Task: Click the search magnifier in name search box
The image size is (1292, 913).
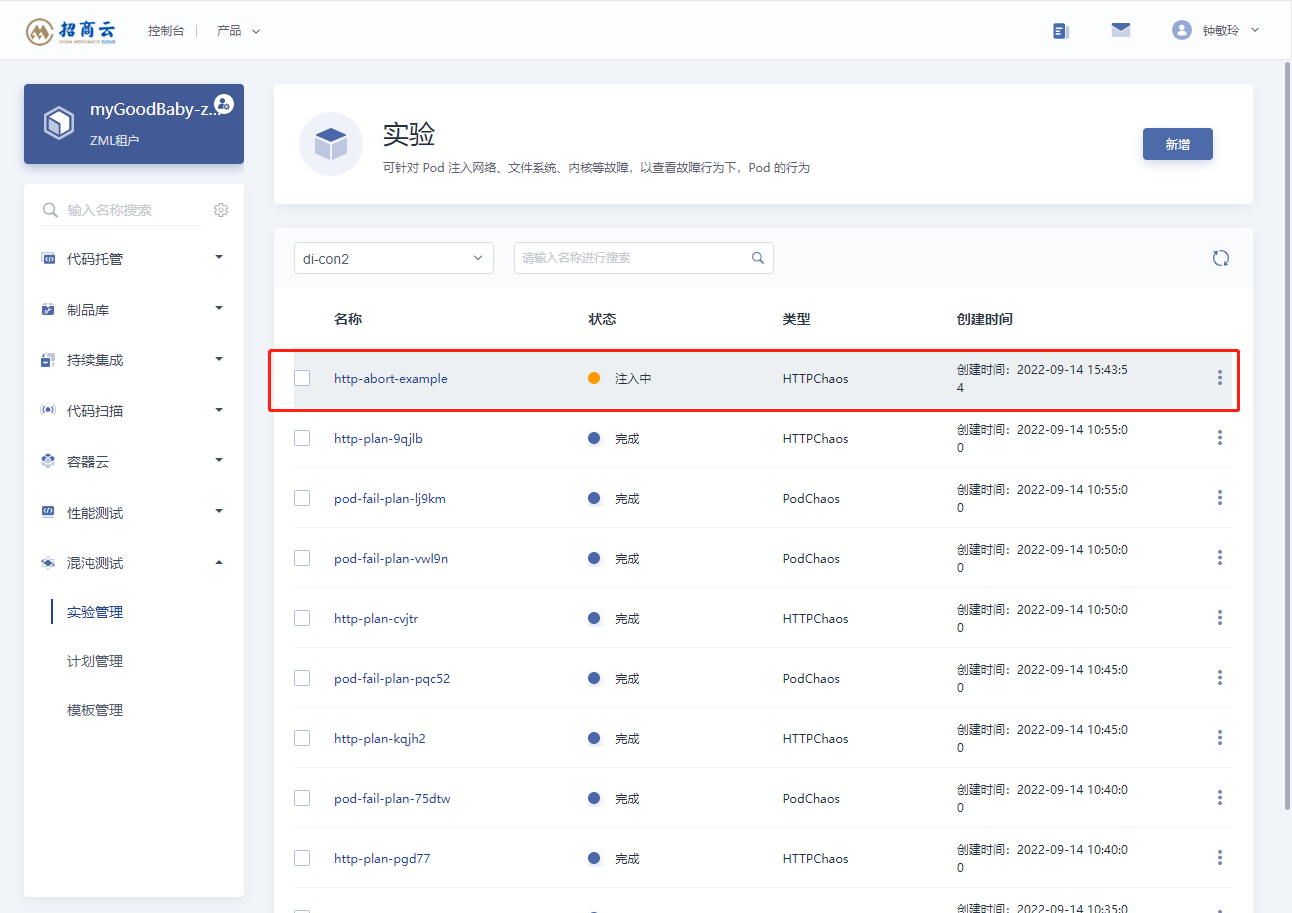Action: pyautogui.click(x=758, y=258)
